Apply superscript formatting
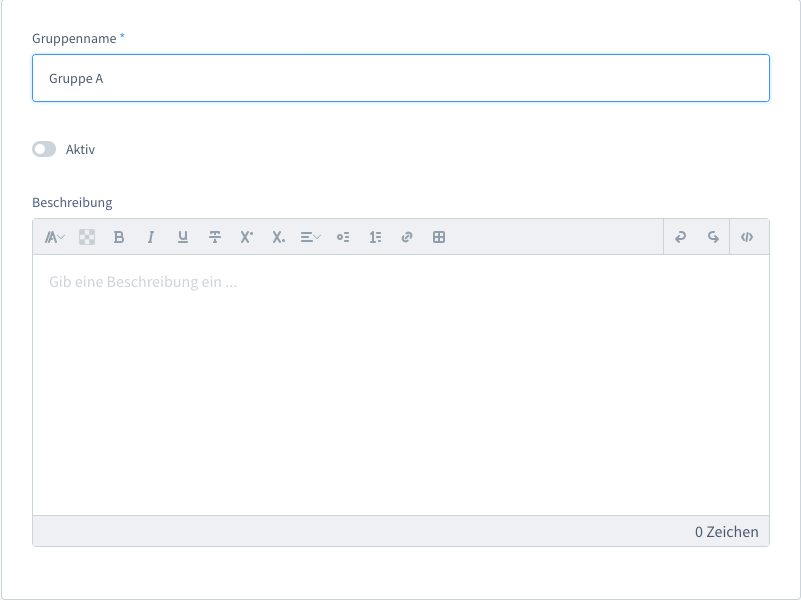Image resolution: width=801 pixels, height=600 pixels. coord(247,237)
